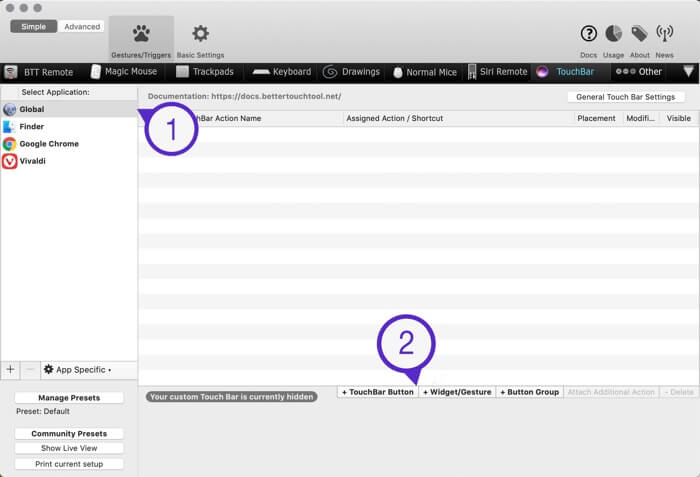This screenshot has width=700, height=477.
Task: Sort by Modifi... column header
Action: click(640, 118)
